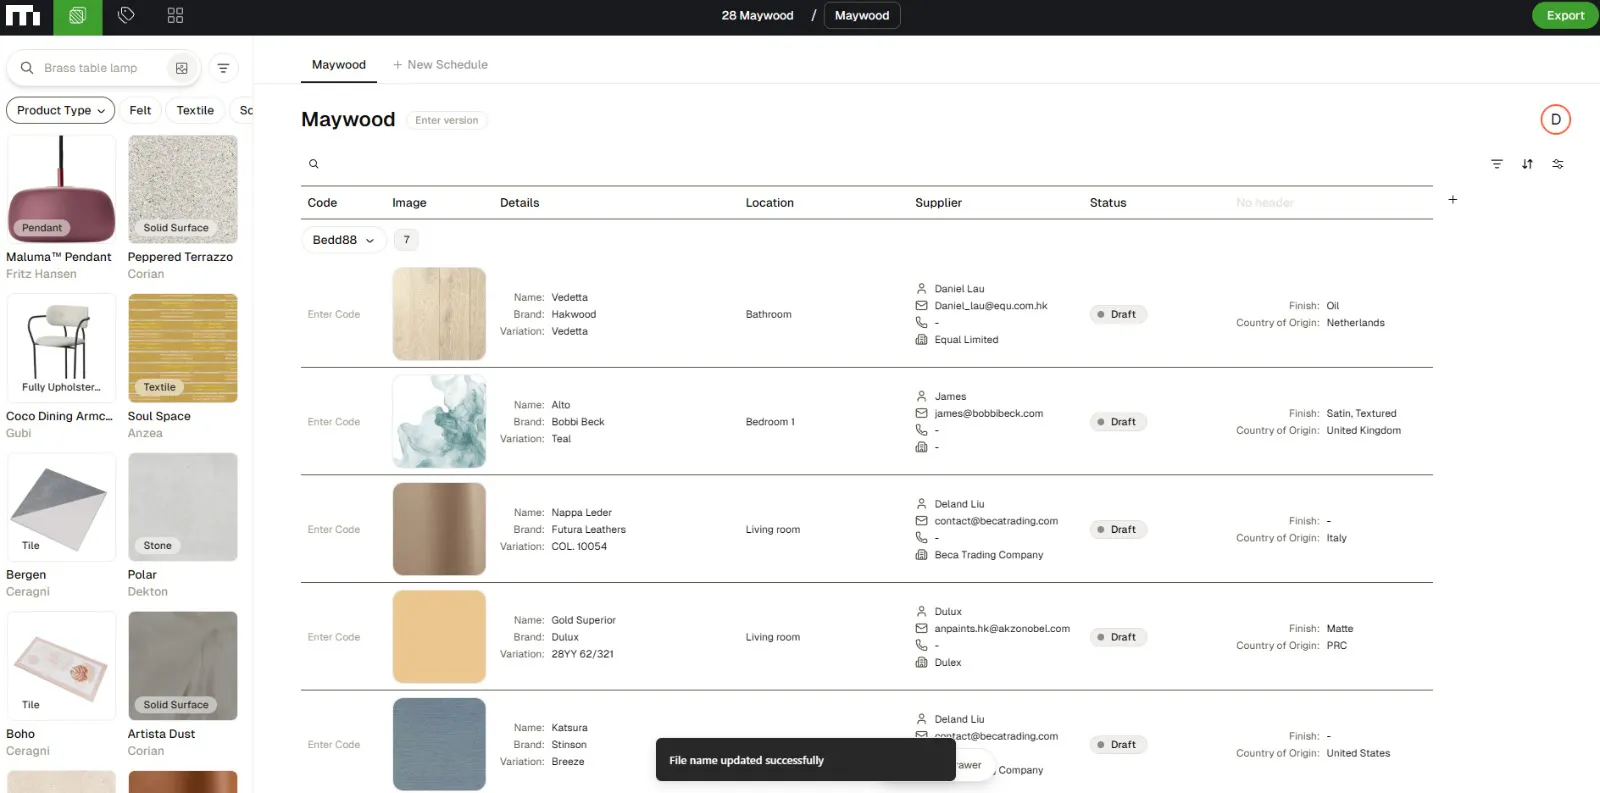Select the Felt filter chip
Screen dimensions: 1600x793
pyautogui.click(x=140, y=110)
